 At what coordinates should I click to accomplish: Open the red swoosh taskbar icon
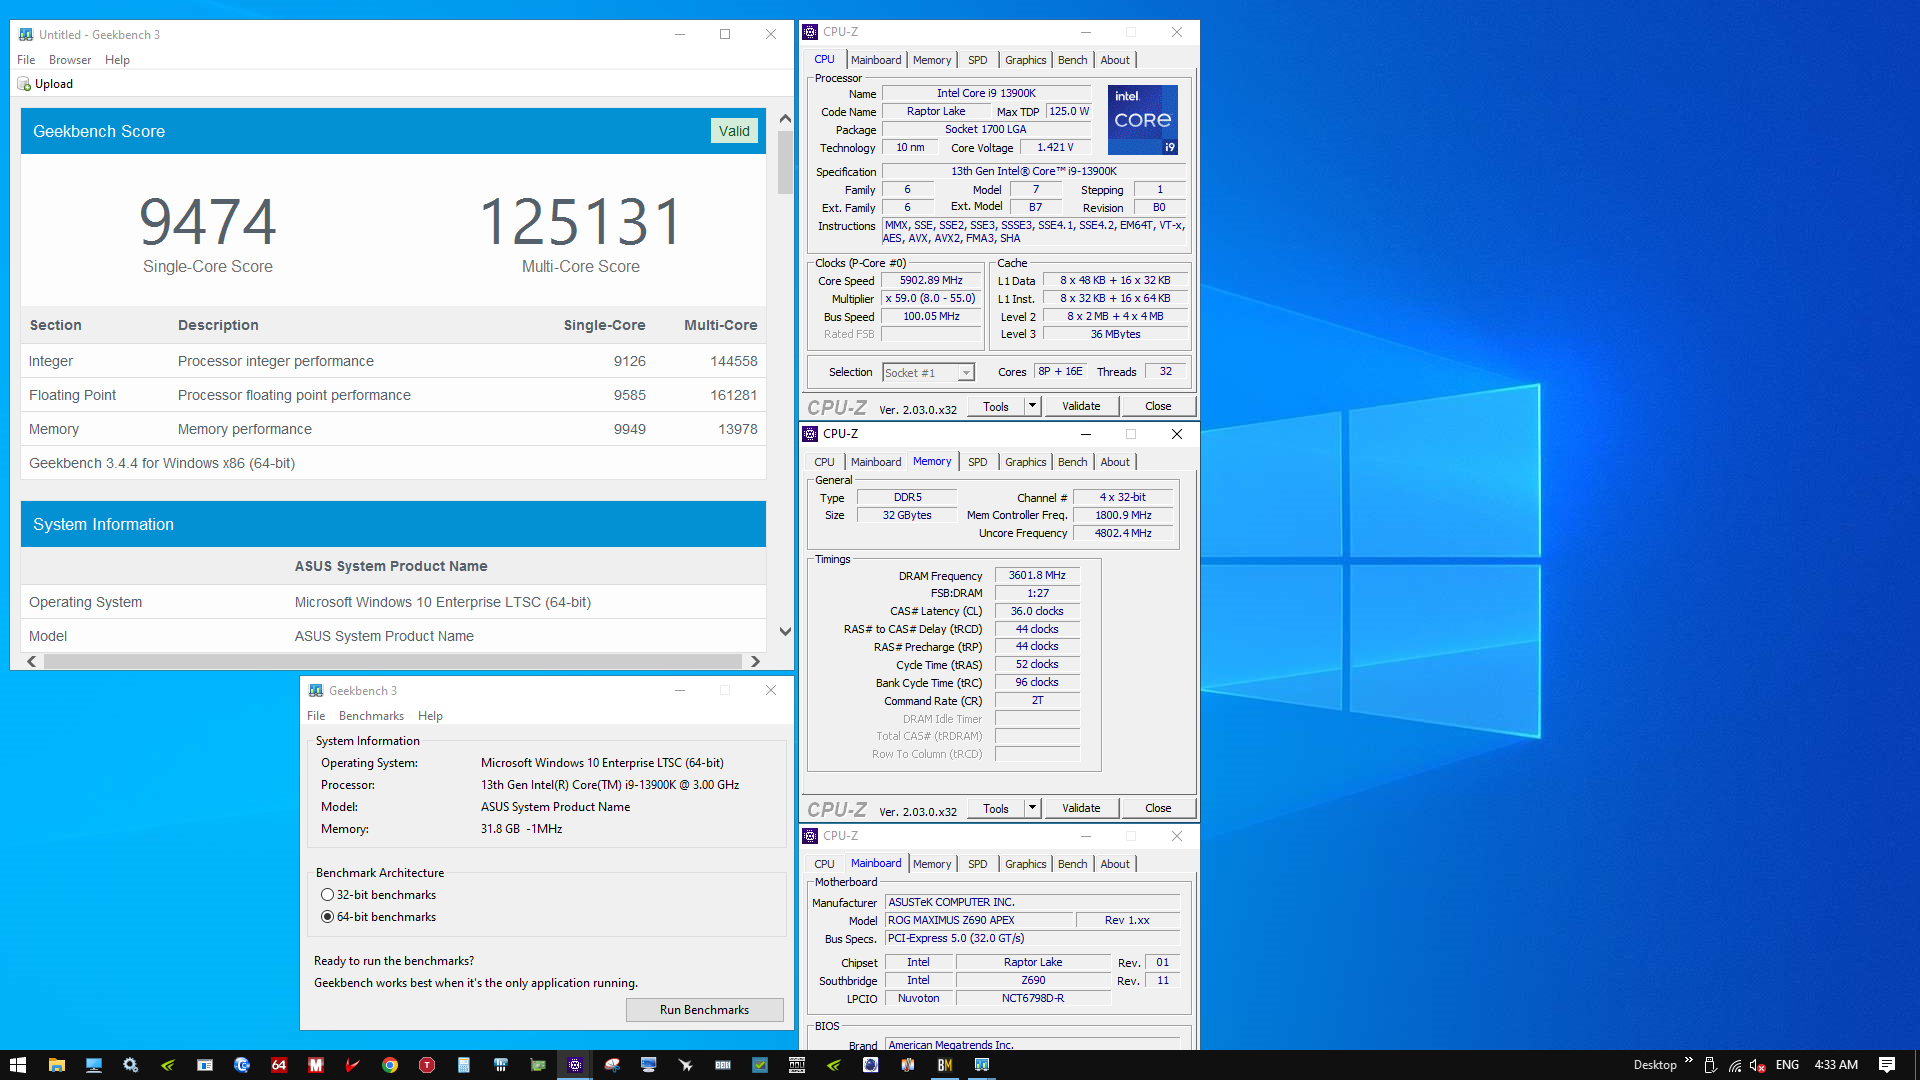pyautogui.click(x=353, y=1065)
